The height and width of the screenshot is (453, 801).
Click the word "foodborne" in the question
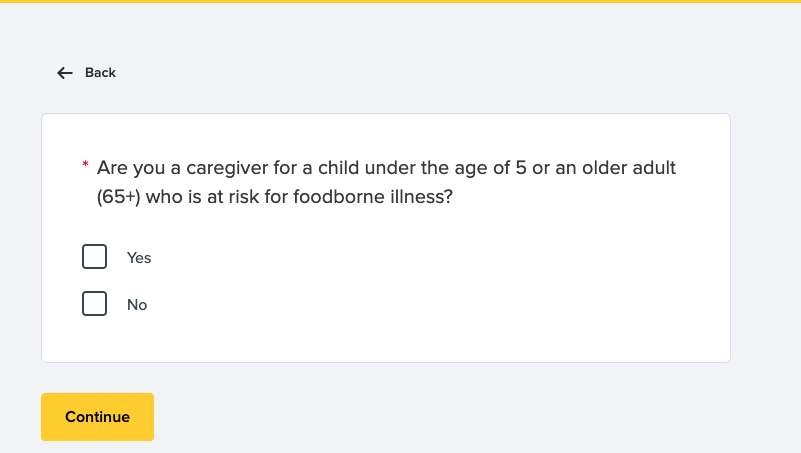[x=342, y=197]
